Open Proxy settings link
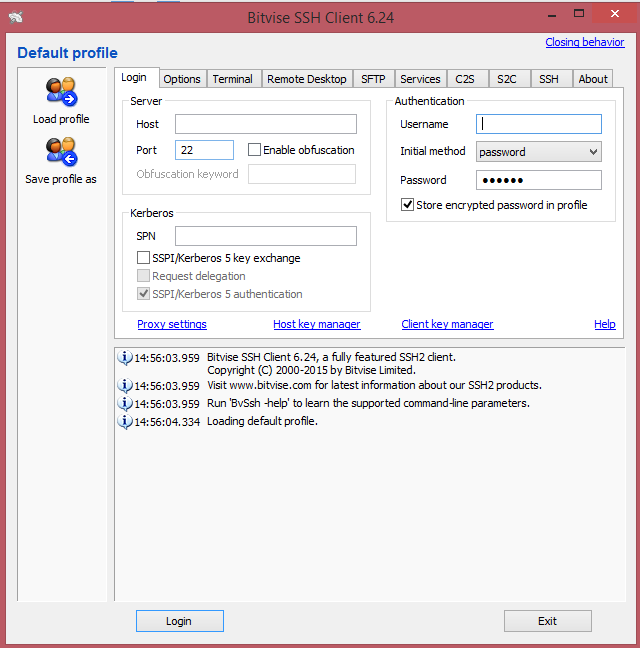640x648 pixels. [x=172, y=324]
